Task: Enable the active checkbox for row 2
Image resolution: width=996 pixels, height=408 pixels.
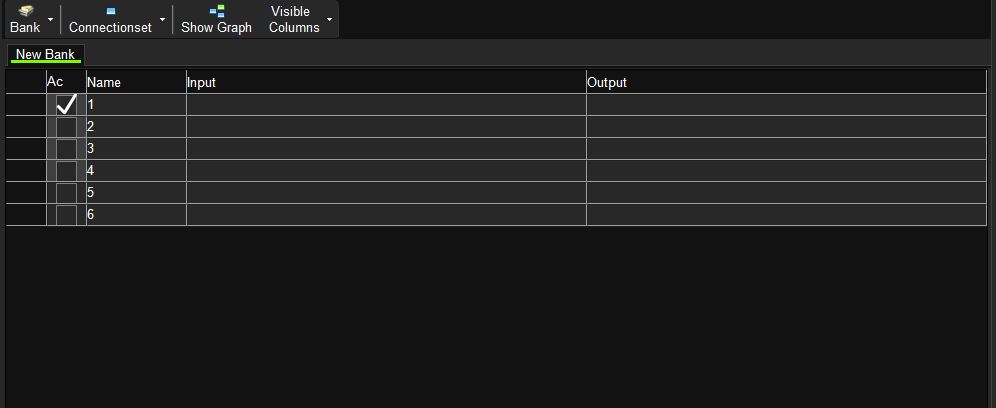Action: point(66,127)
